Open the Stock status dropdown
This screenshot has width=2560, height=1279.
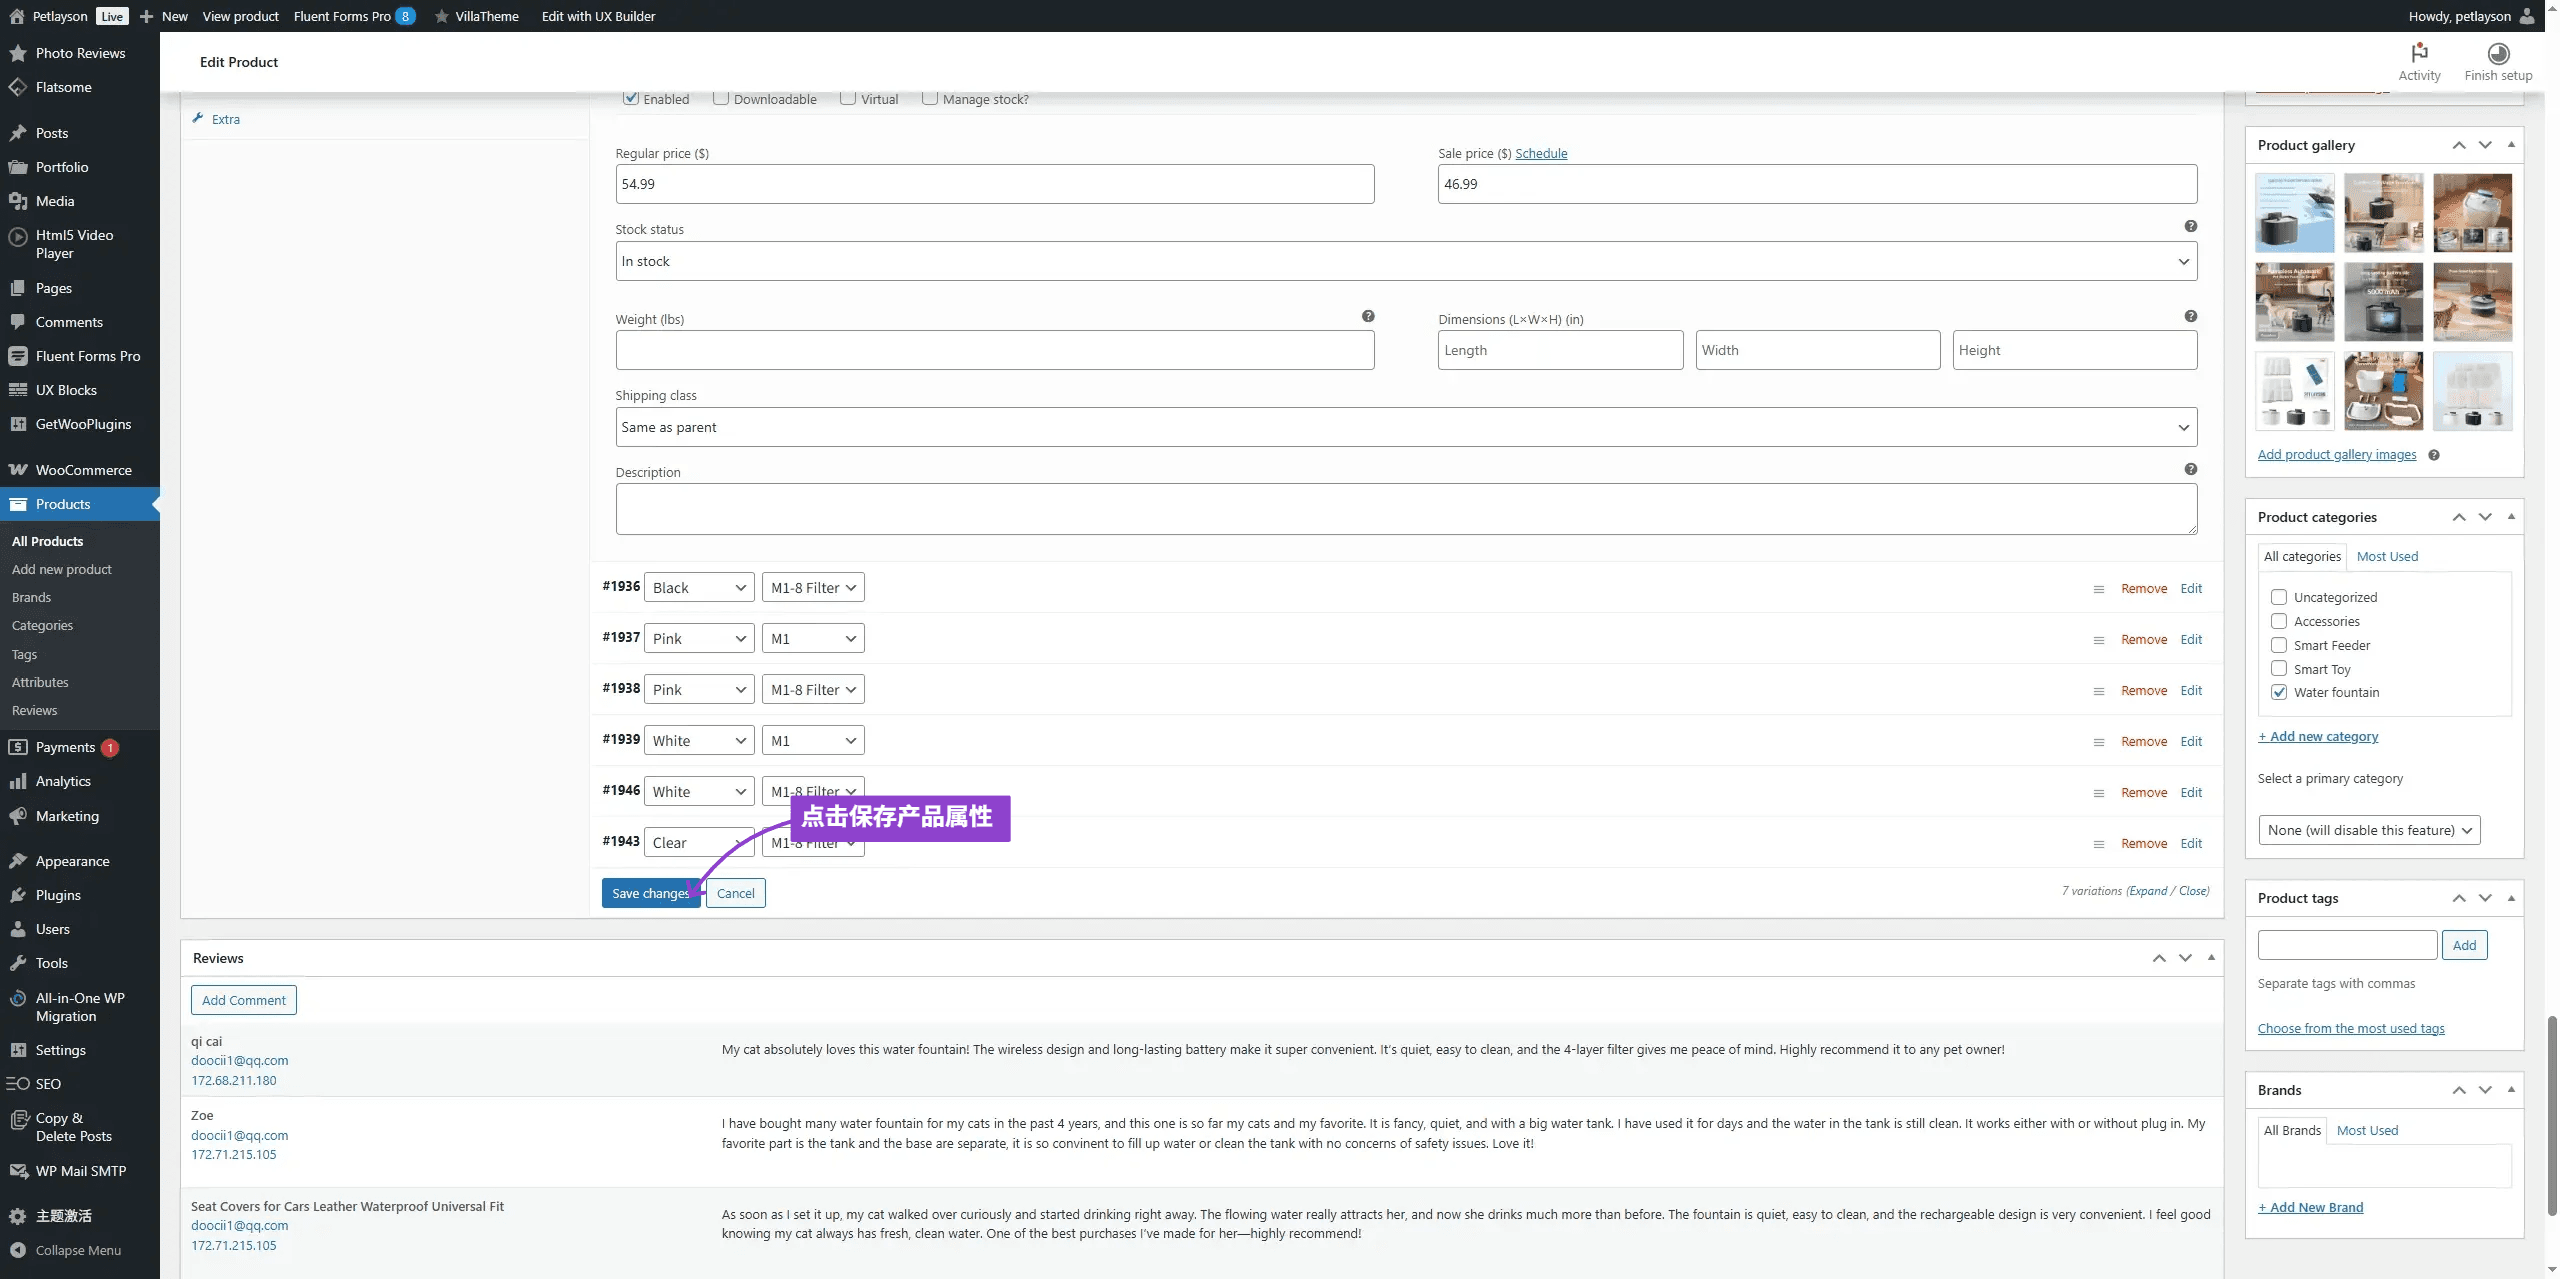coord(1405,262)
